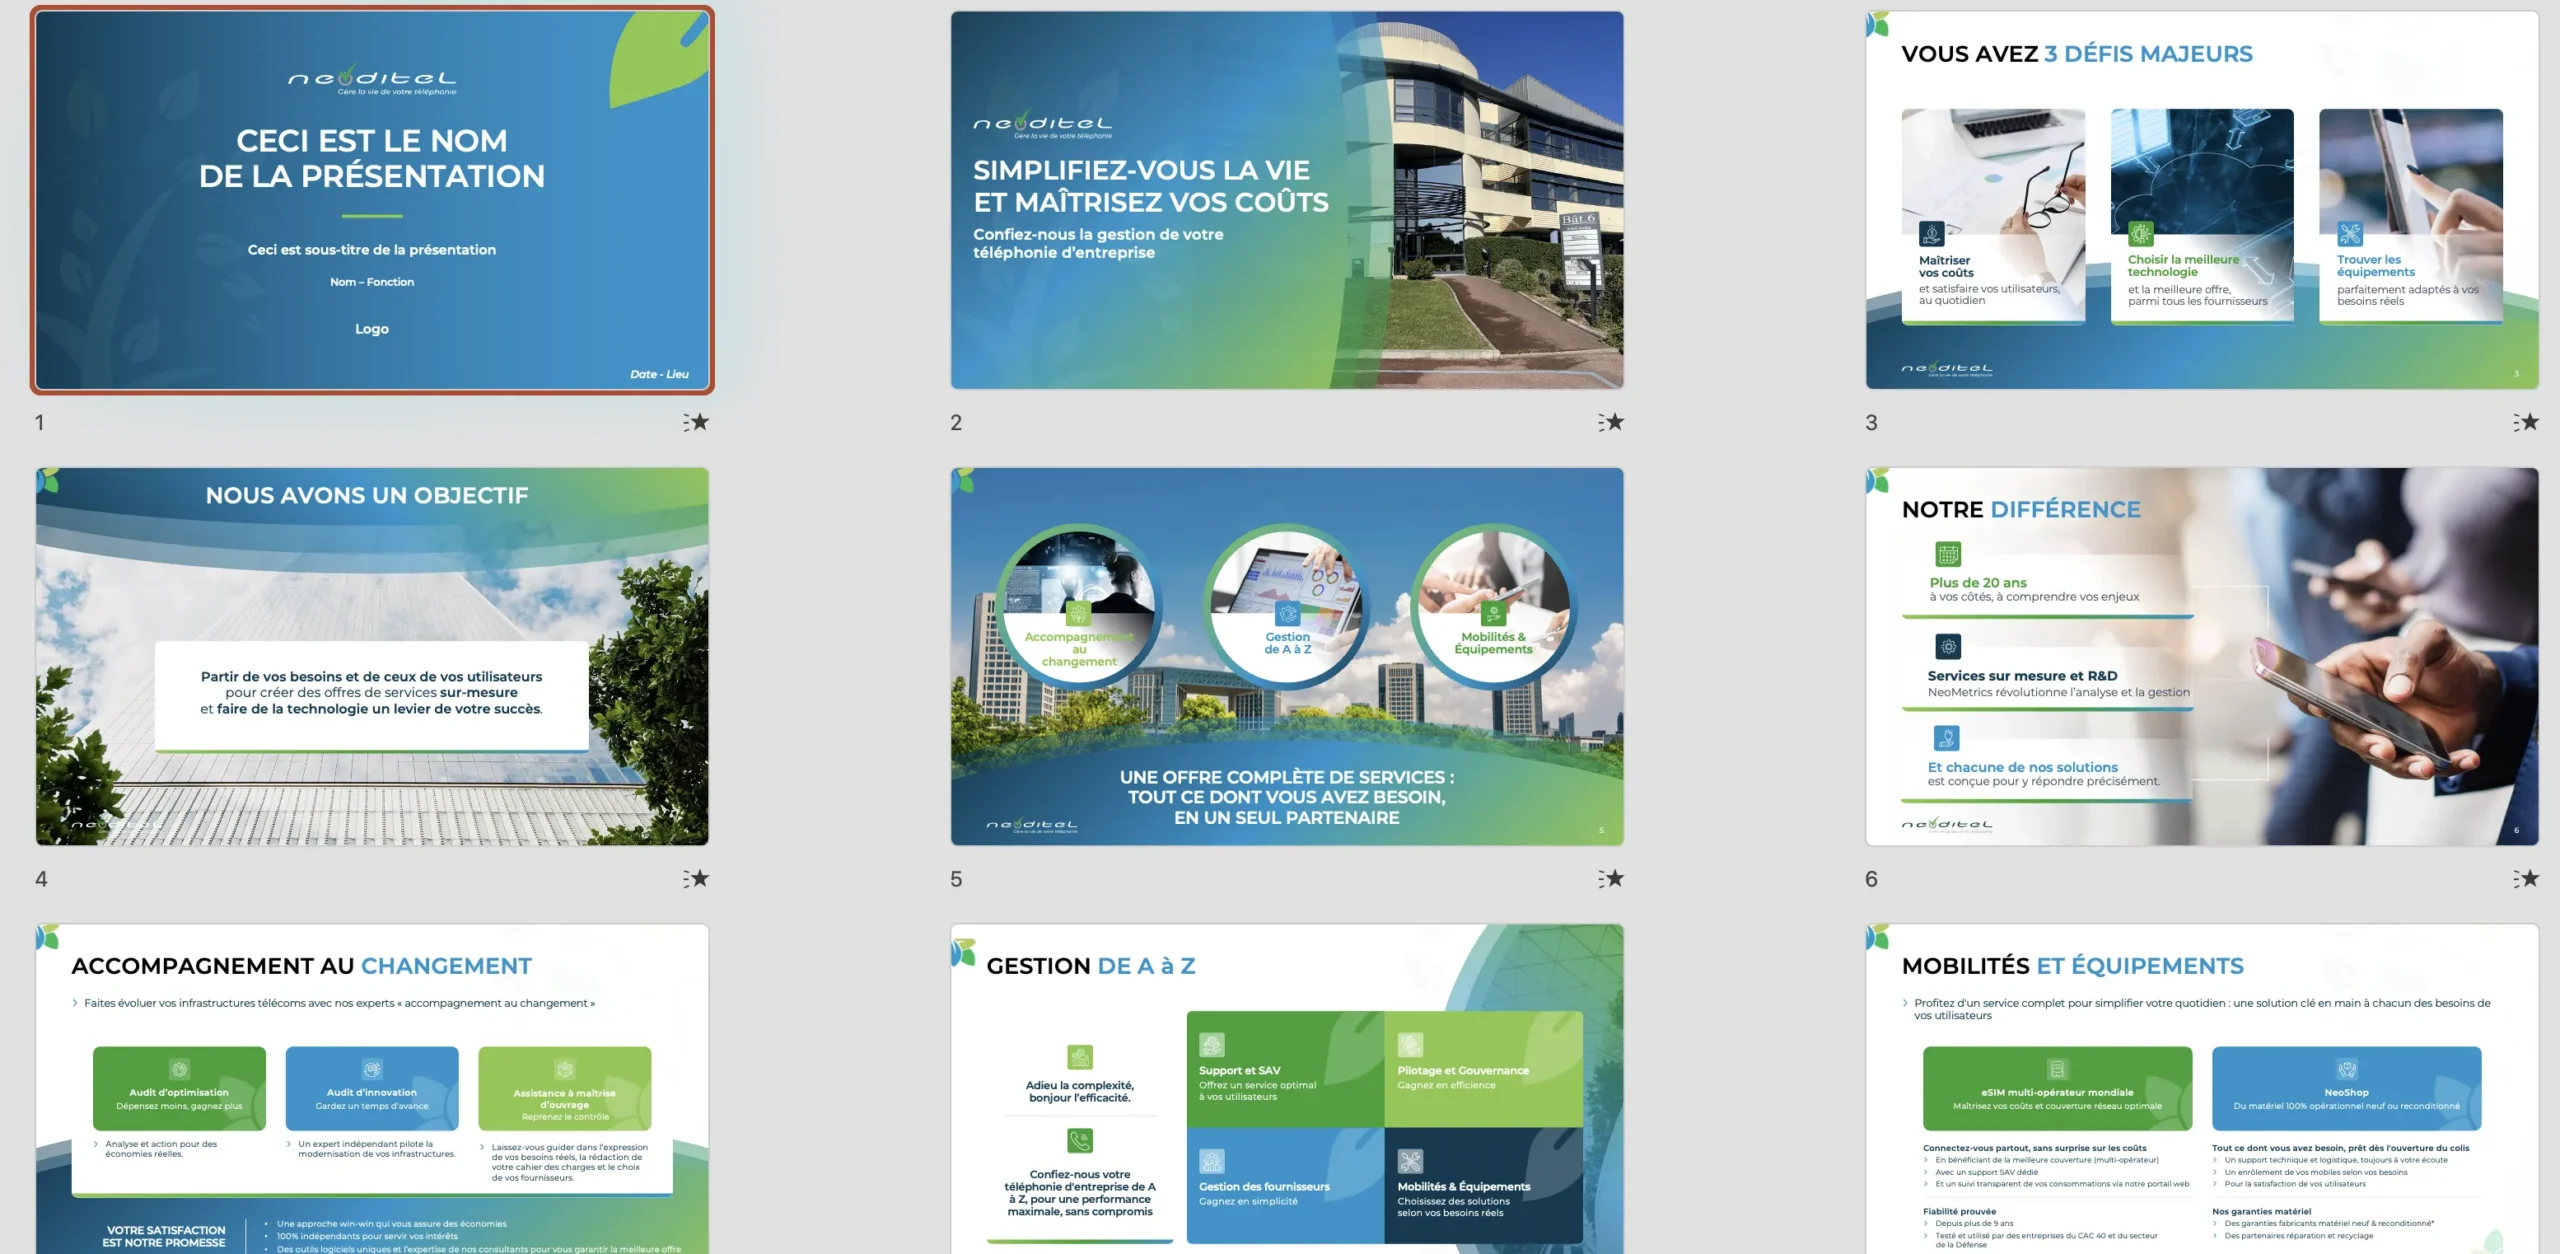Select the 'Une offre complète de services' slide
Screen dimensions: 2560x1254
1287,656
